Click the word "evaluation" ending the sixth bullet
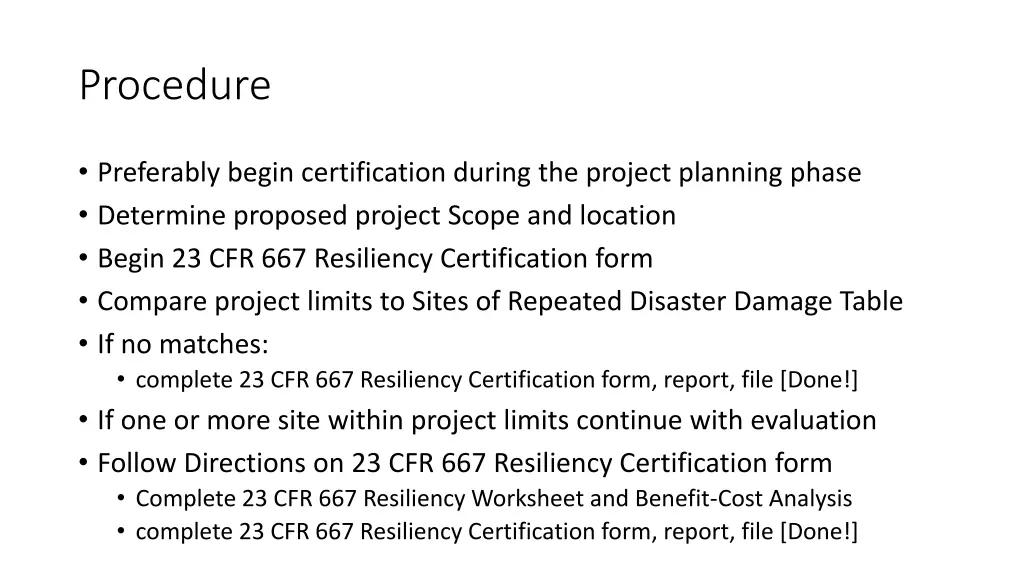This screenshot has height=576, width=1024. [813, 420]
